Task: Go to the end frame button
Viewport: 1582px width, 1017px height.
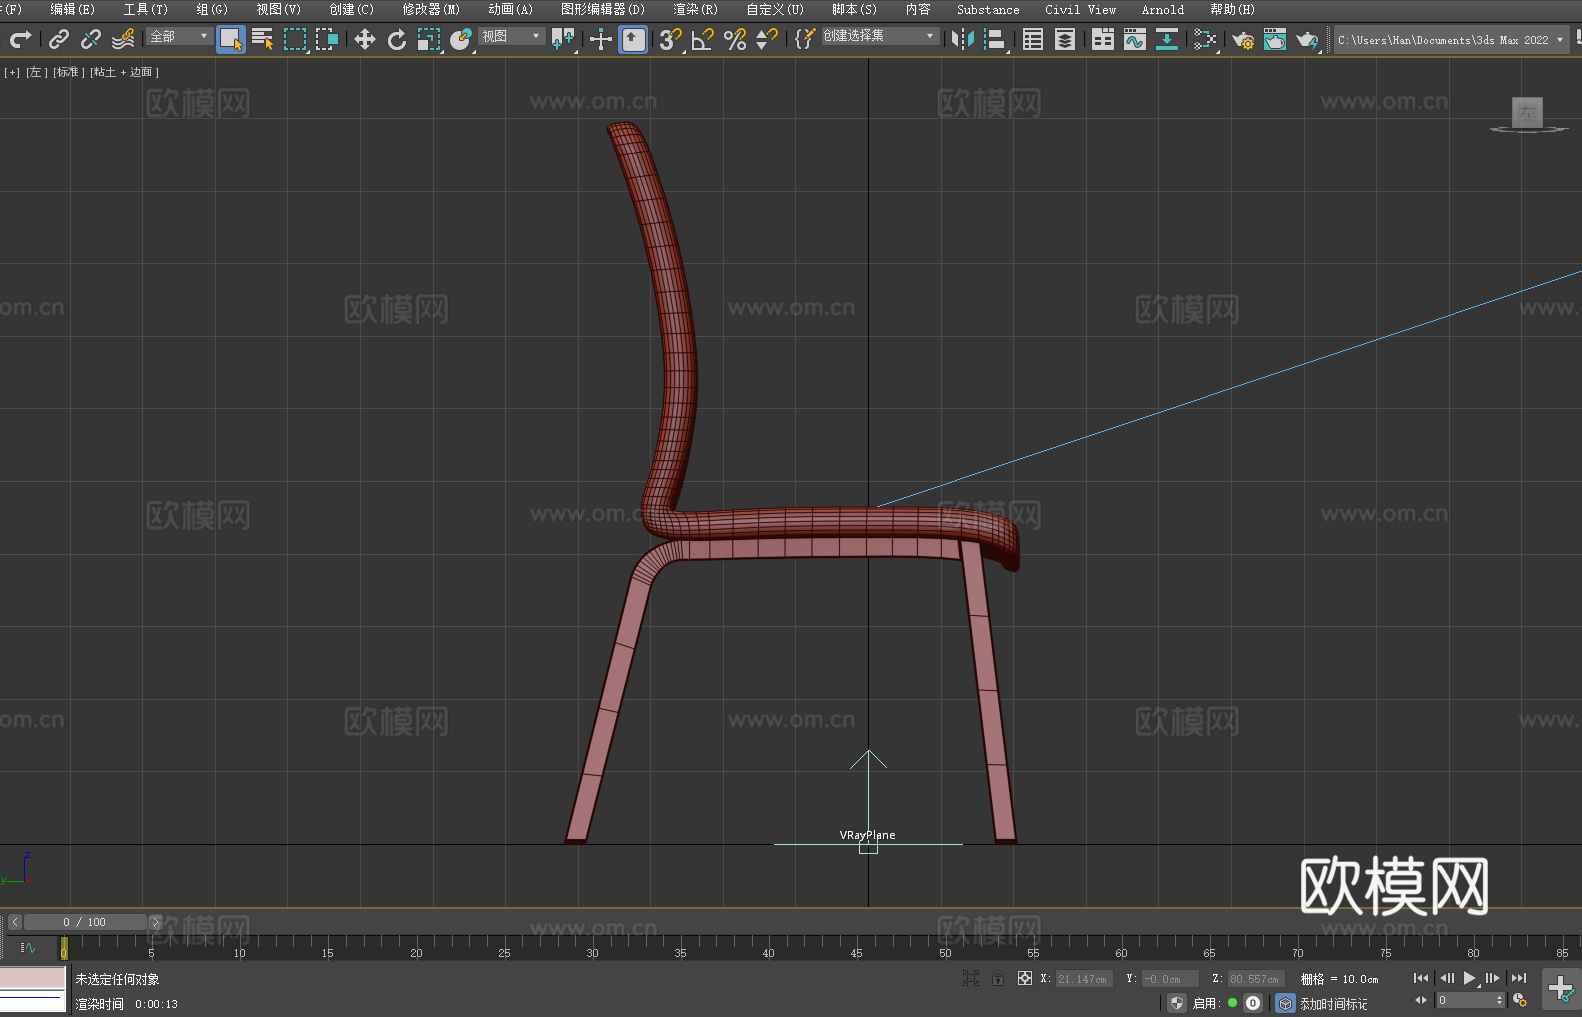Action: click(1519, 978)
